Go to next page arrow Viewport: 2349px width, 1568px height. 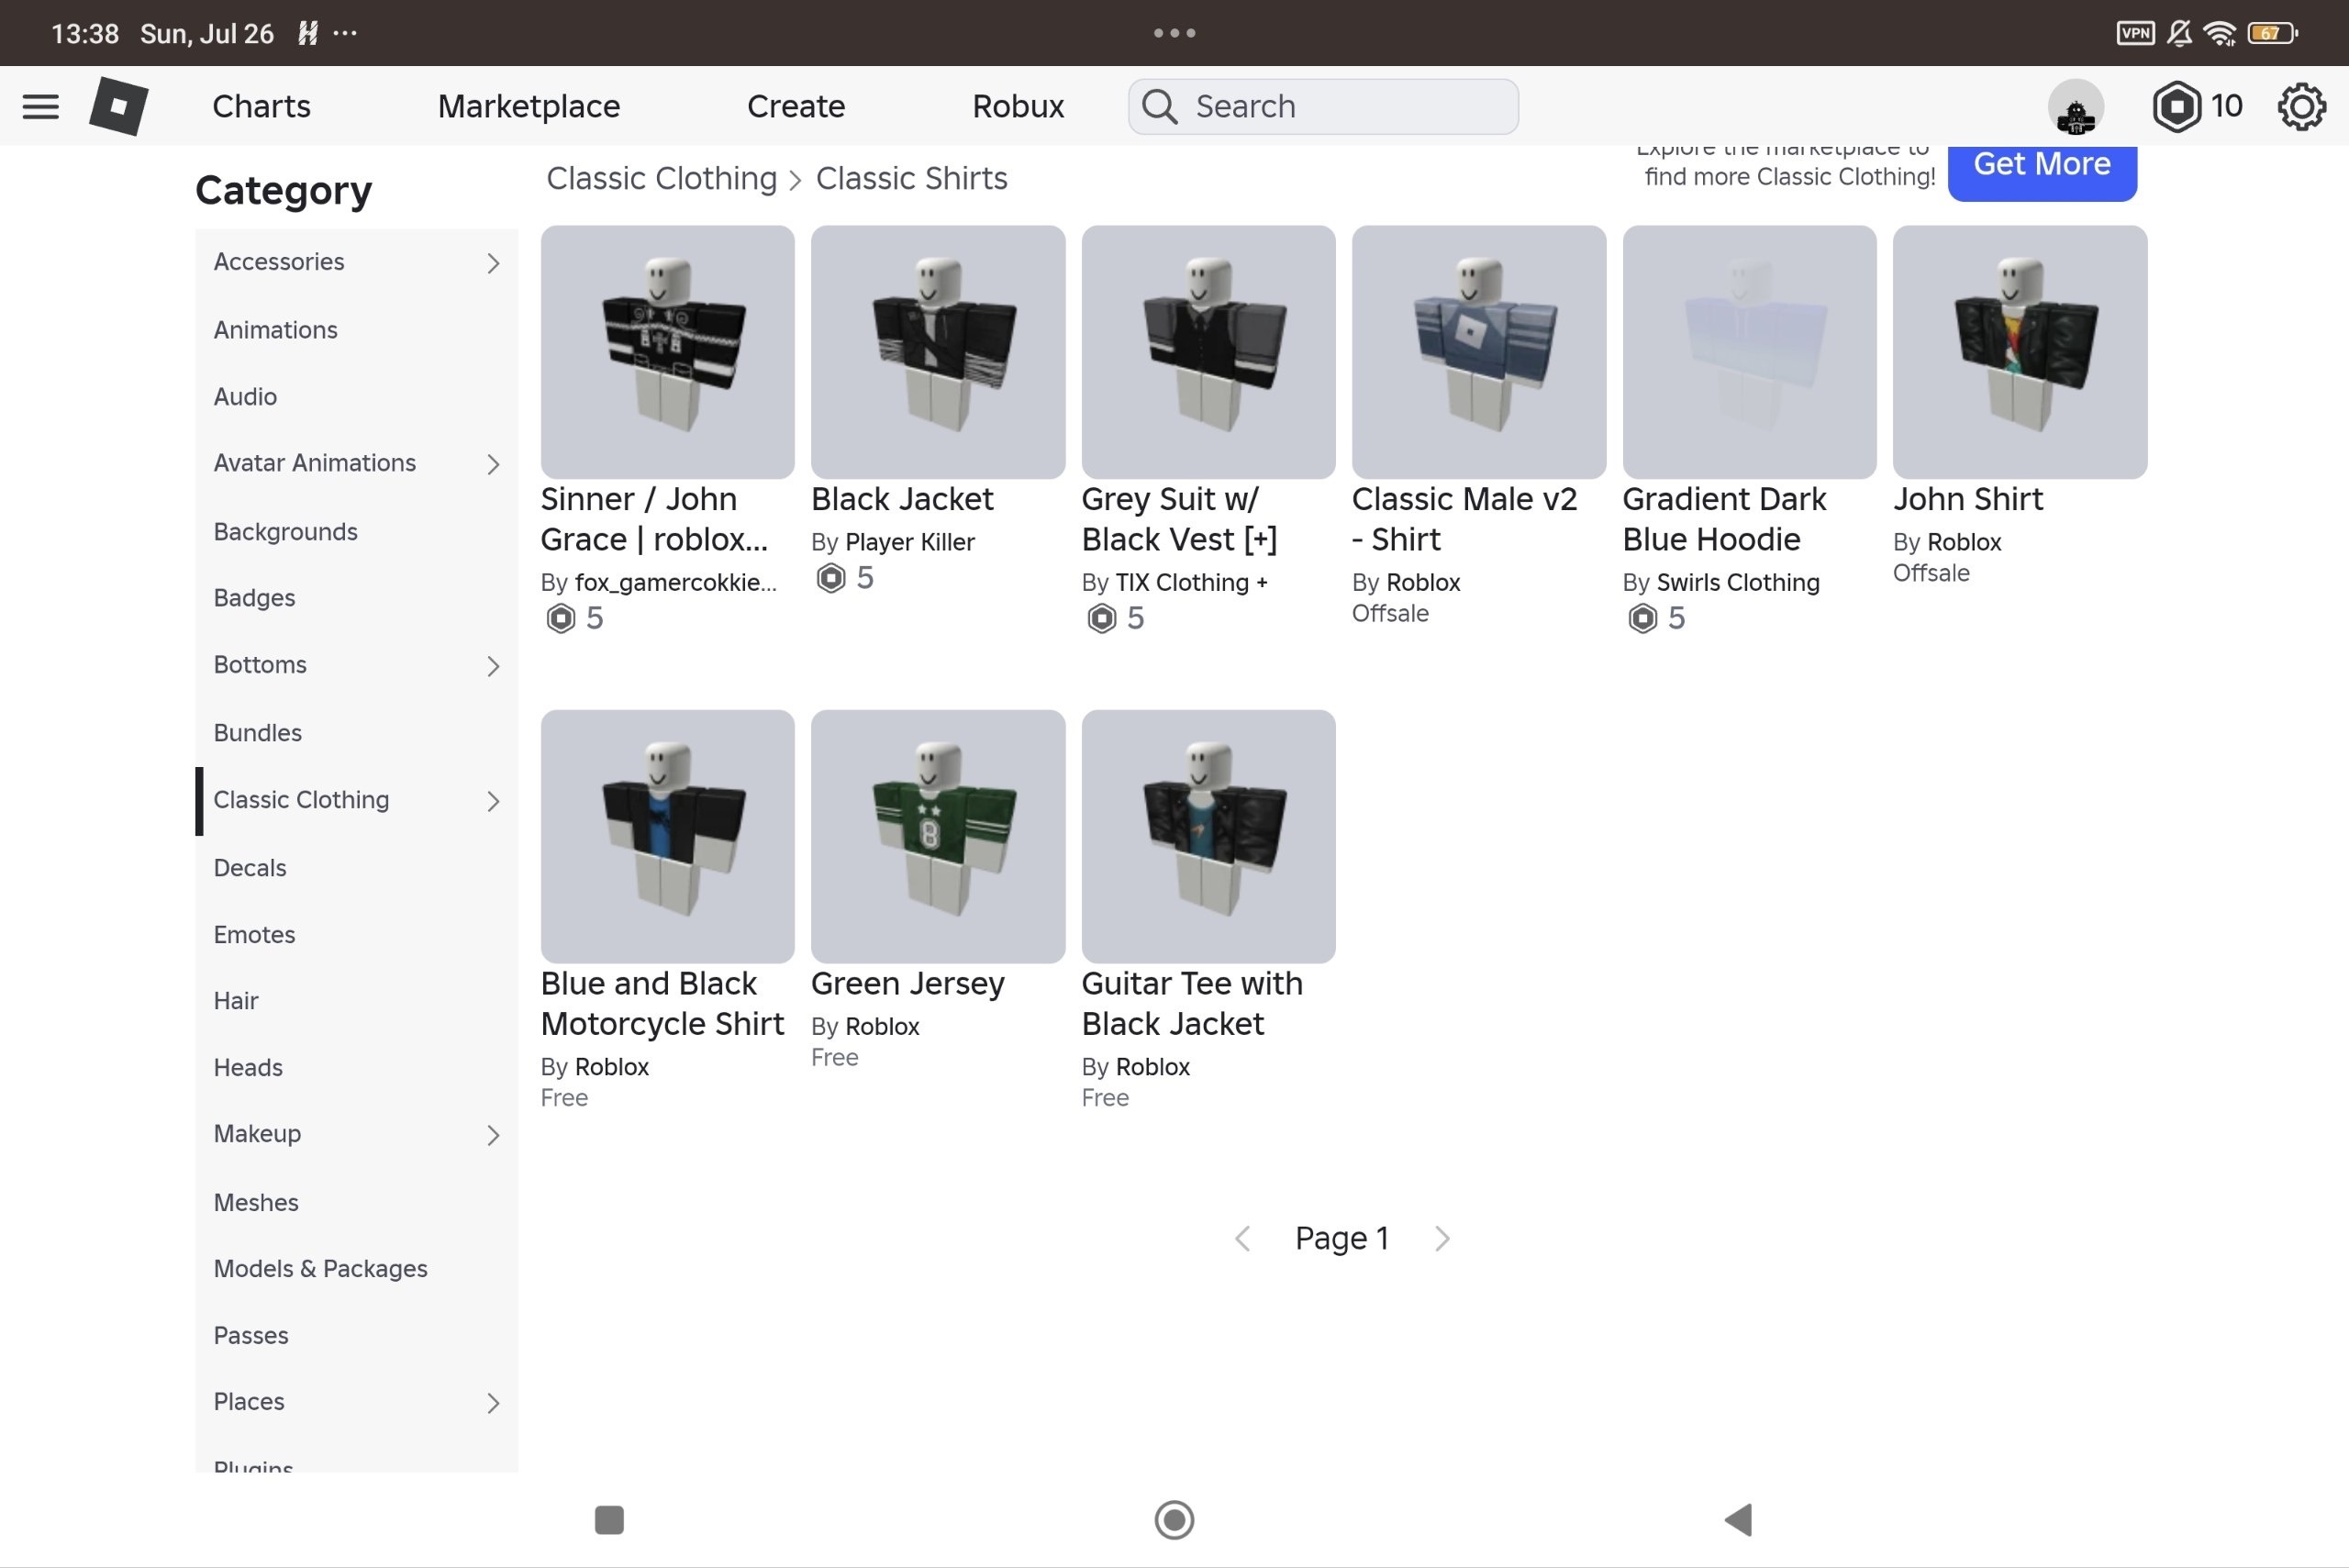pos(1441,1238)
